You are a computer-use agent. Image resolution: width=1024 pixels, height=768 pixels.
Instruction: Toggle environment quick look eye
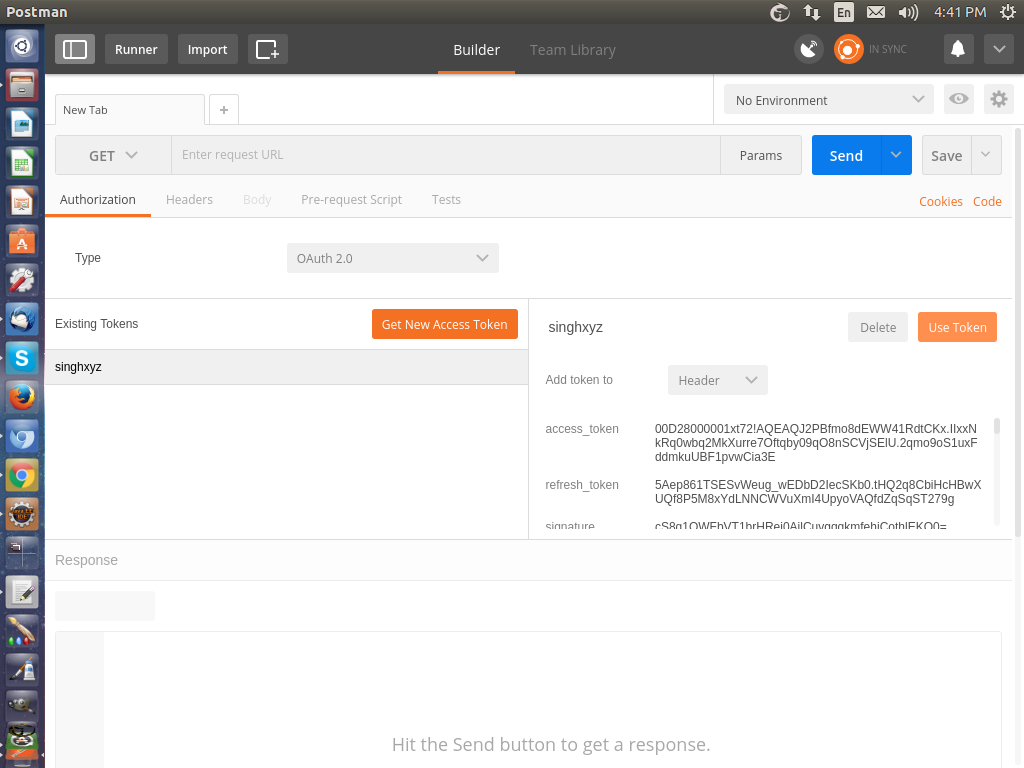958,99
